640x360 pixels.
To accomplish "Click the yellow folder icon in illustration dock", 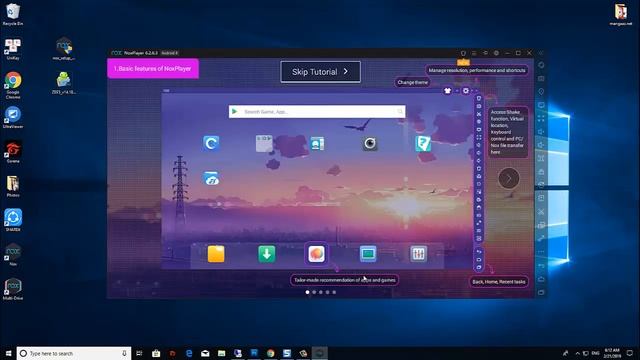I will coord(216,254).
